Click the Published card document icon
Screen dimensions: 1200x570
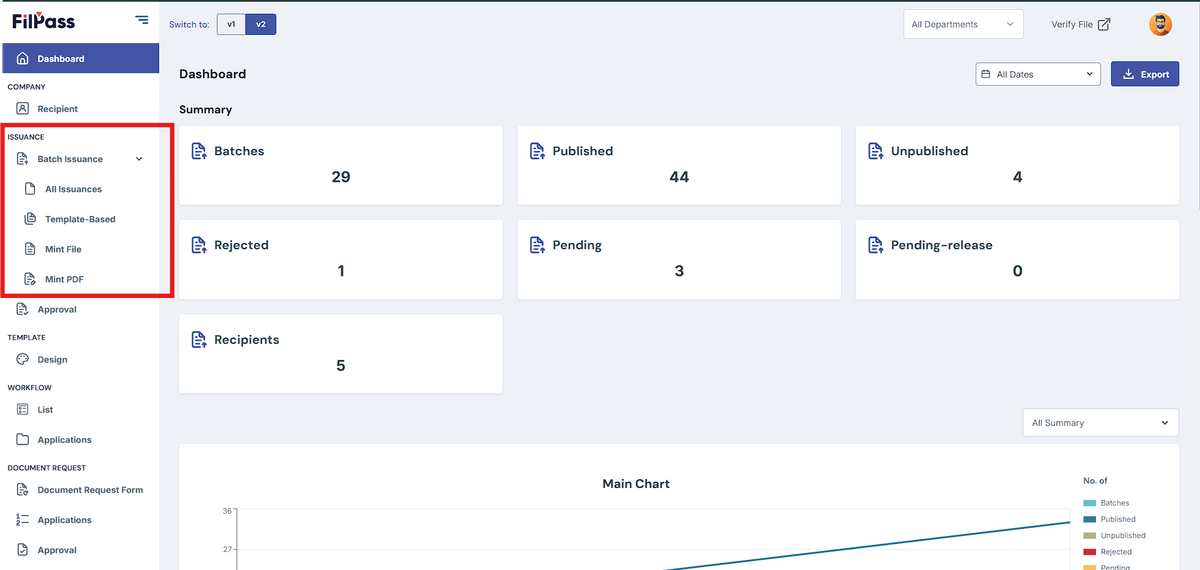click(x=537, y=151)
